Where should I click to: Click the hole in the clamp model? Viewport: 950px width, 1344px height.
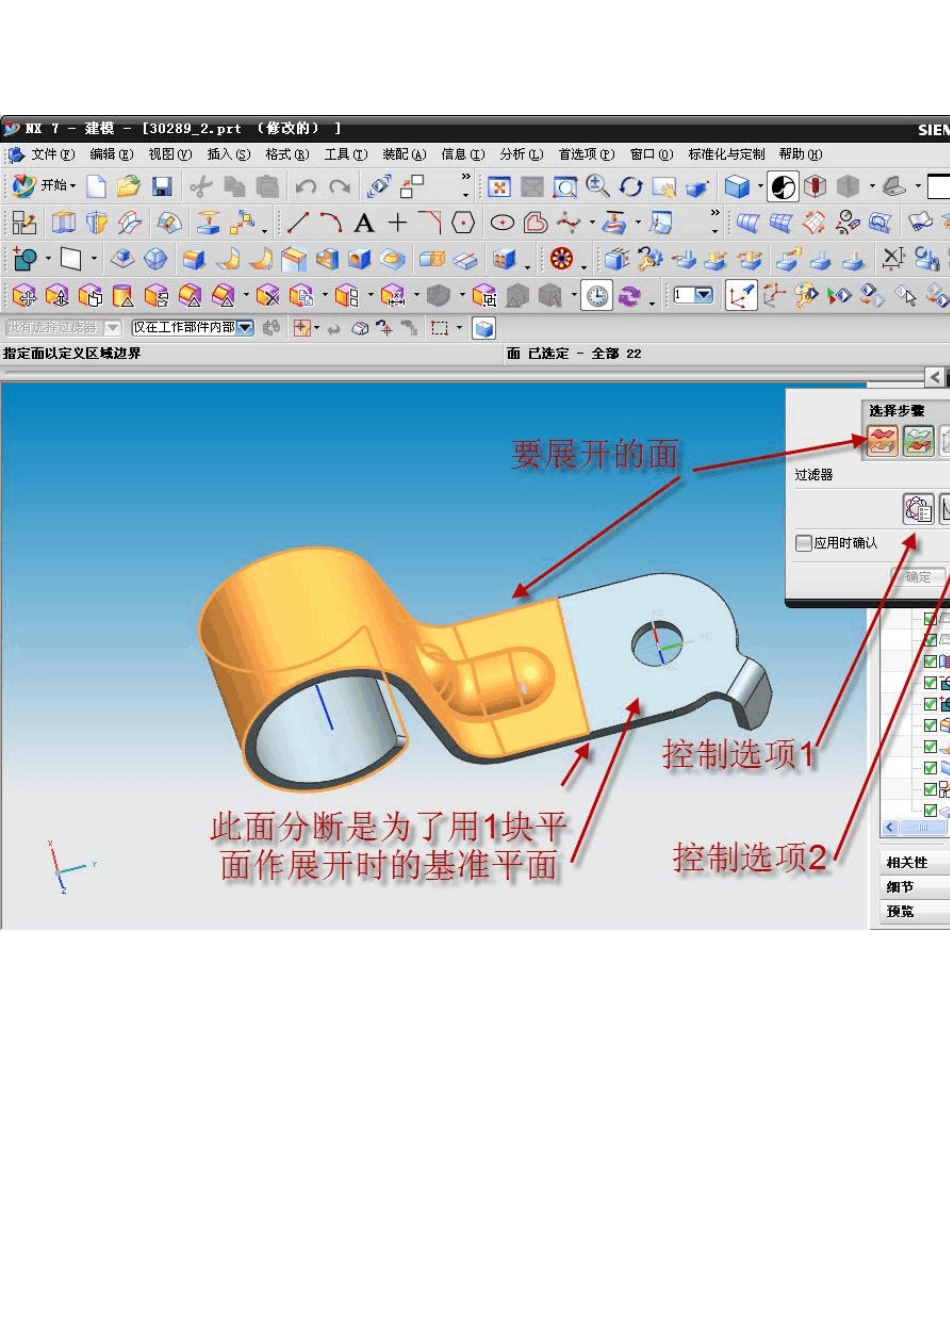[x=658, y=643]
